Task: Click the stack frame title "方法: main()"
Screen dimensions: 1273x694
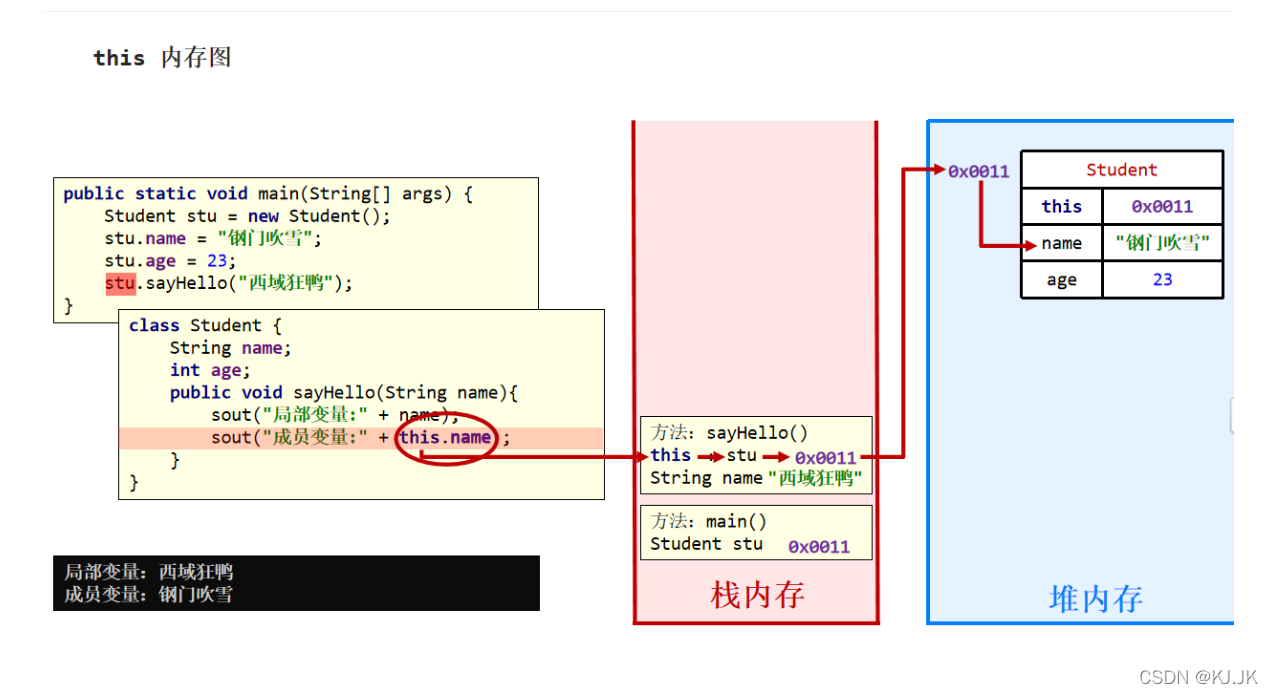Action: [709, 521]
